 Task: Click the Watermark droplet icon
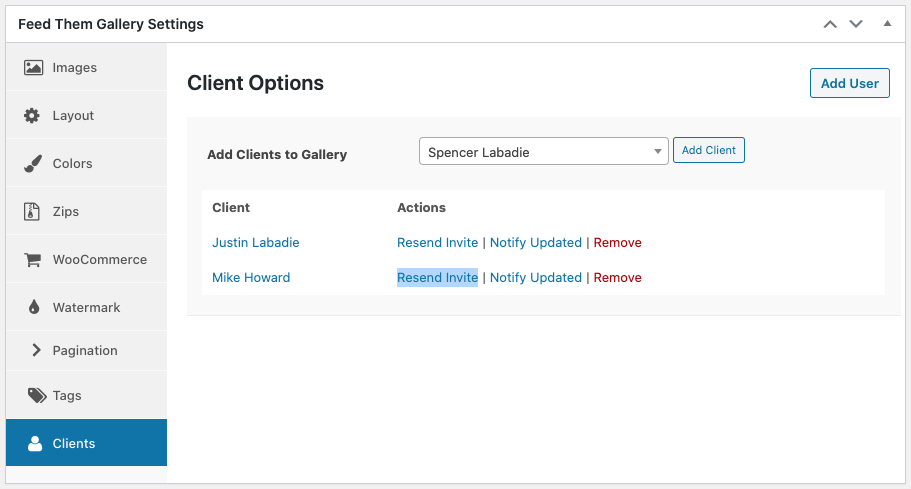pyautogui.click(x=34, y=307)
